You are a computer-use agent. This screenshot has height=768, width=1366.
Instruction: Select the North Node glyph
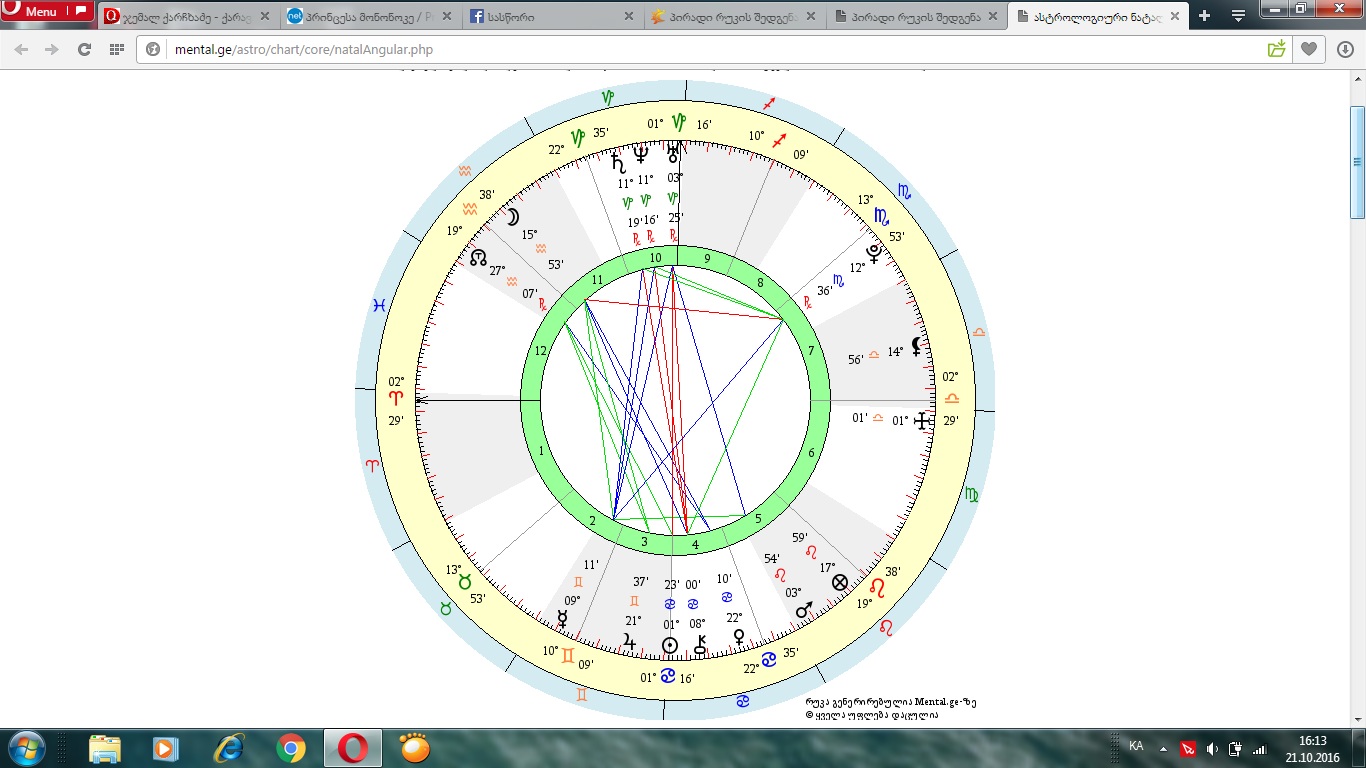click(x=480, y=257)
